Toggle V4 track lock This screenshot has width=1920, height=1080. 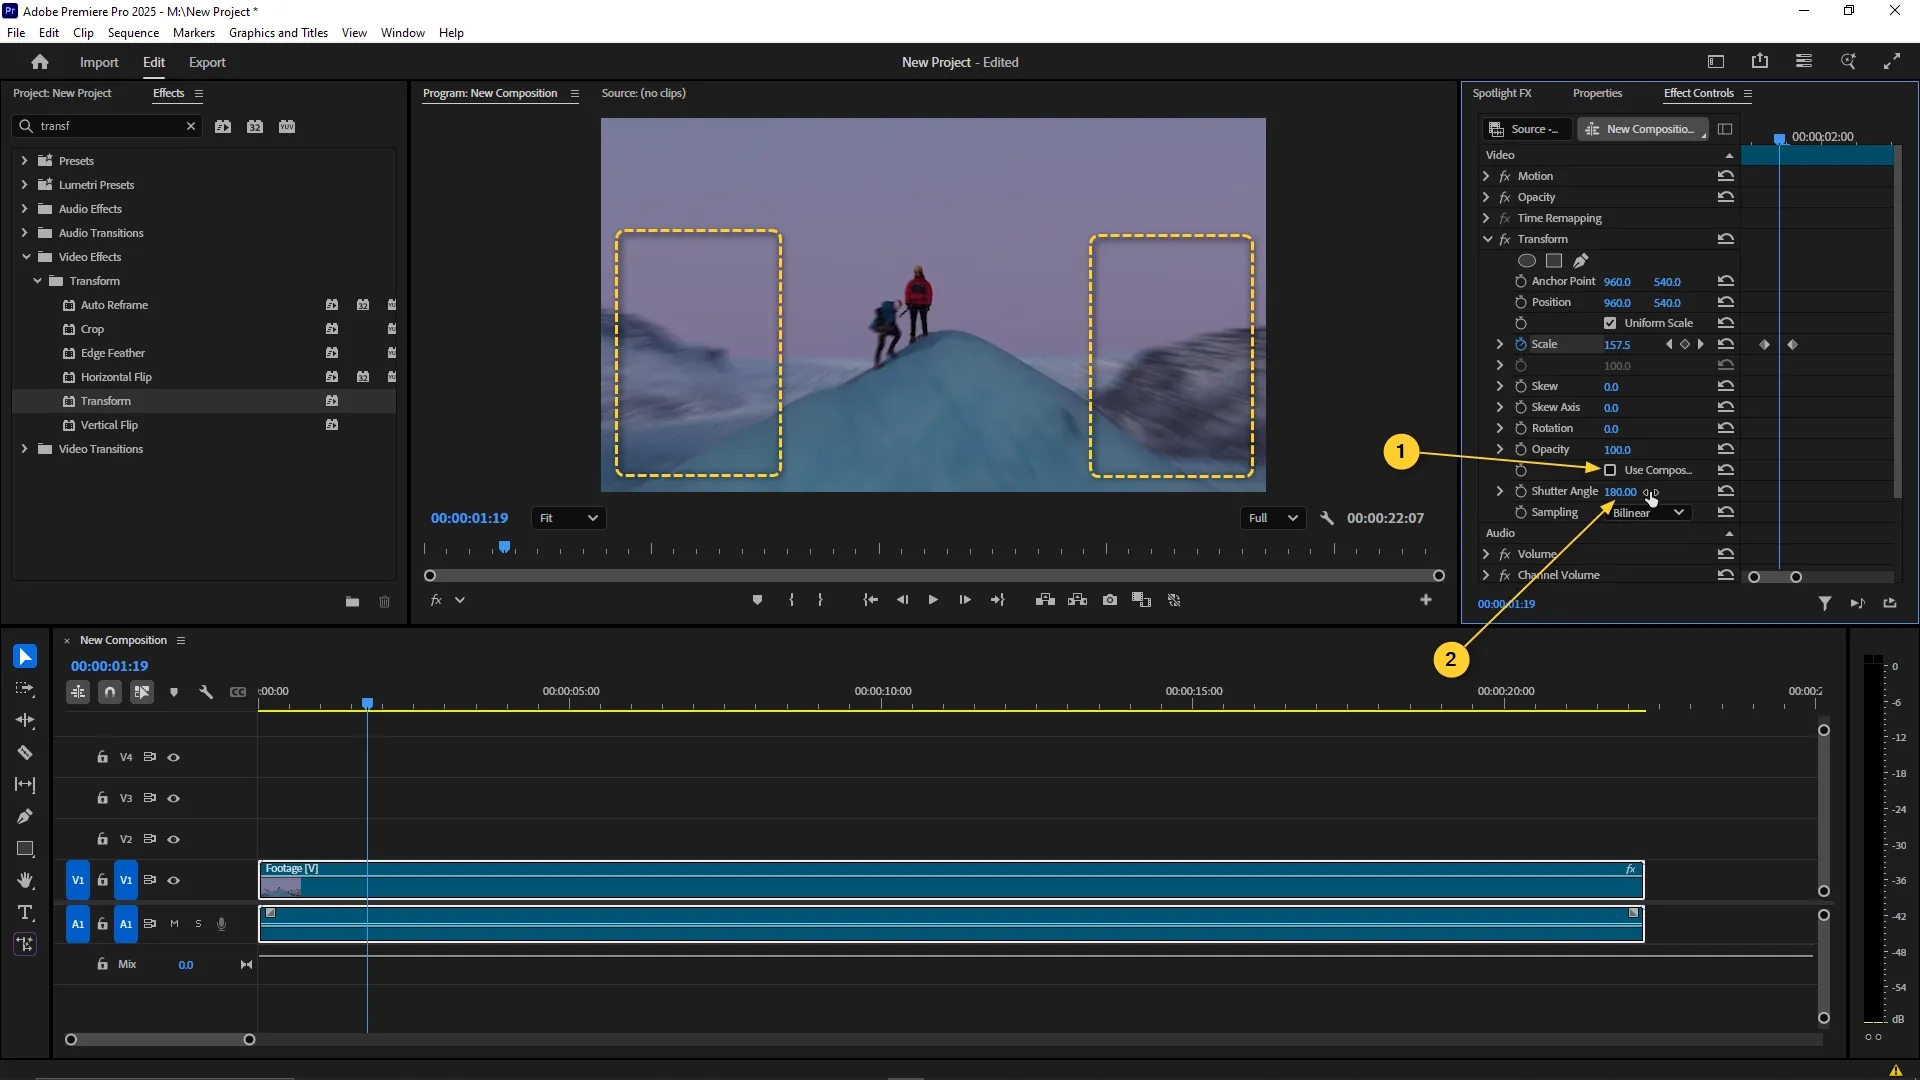(102, 758)
